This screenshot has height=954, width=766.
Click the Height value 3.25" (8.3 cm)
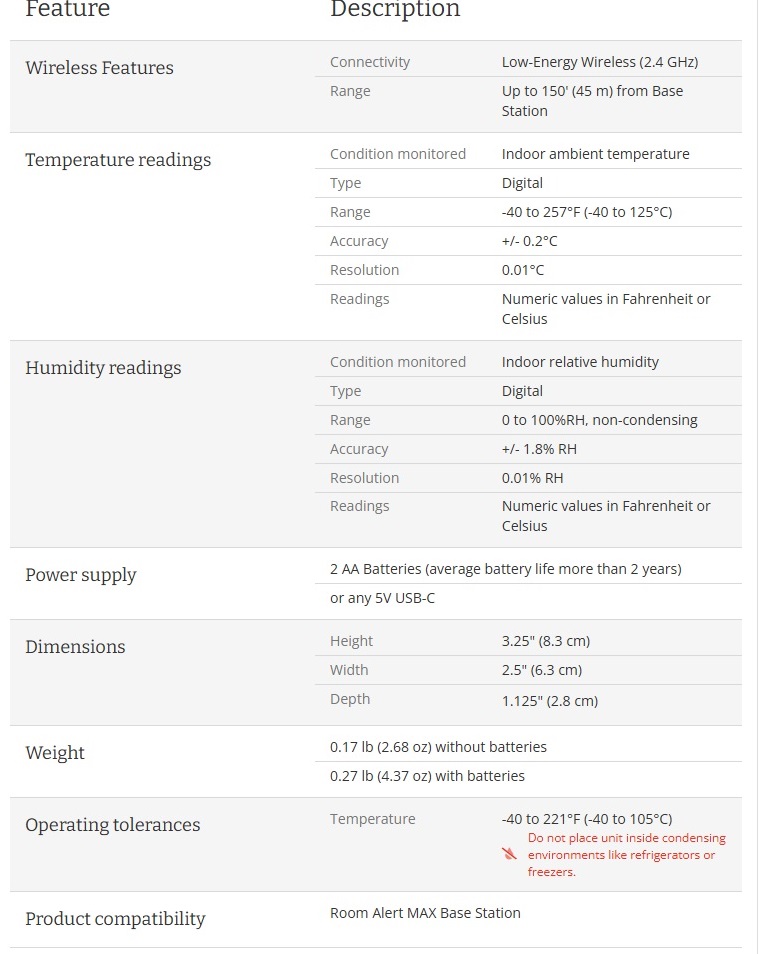pos(546,641)
